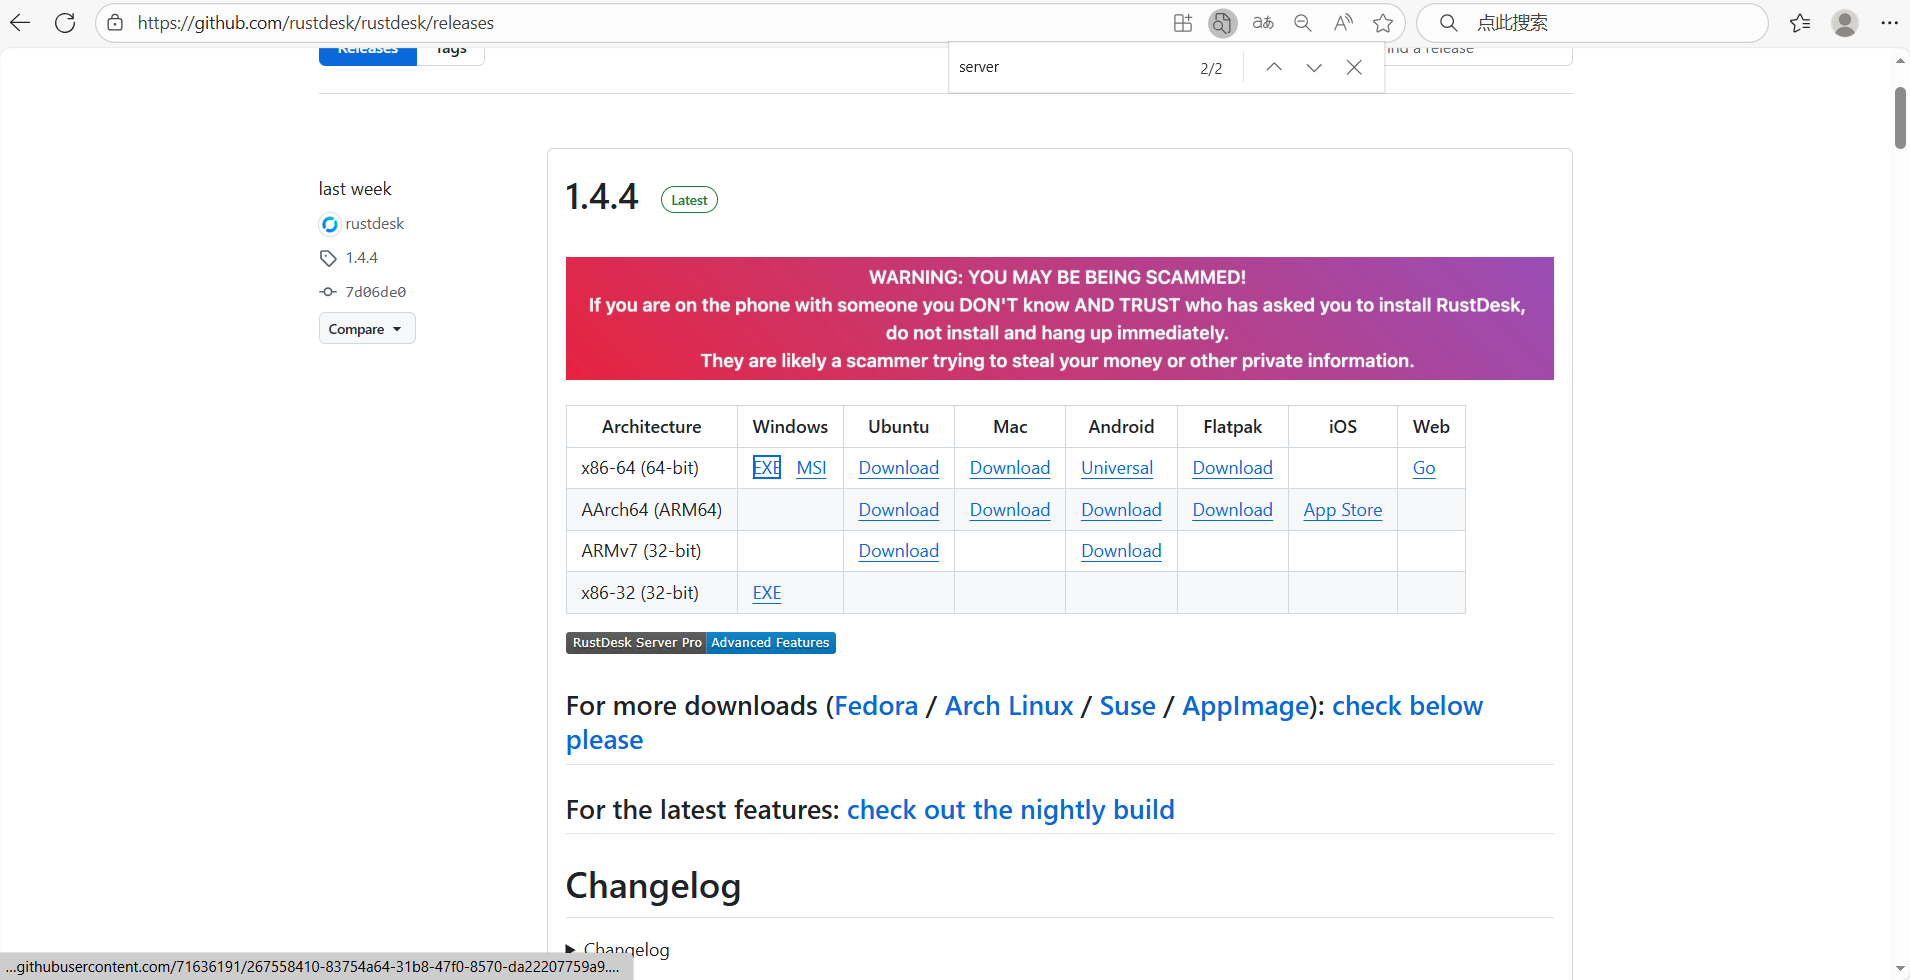
Task: Reload the current page
Action: (65, 22)
